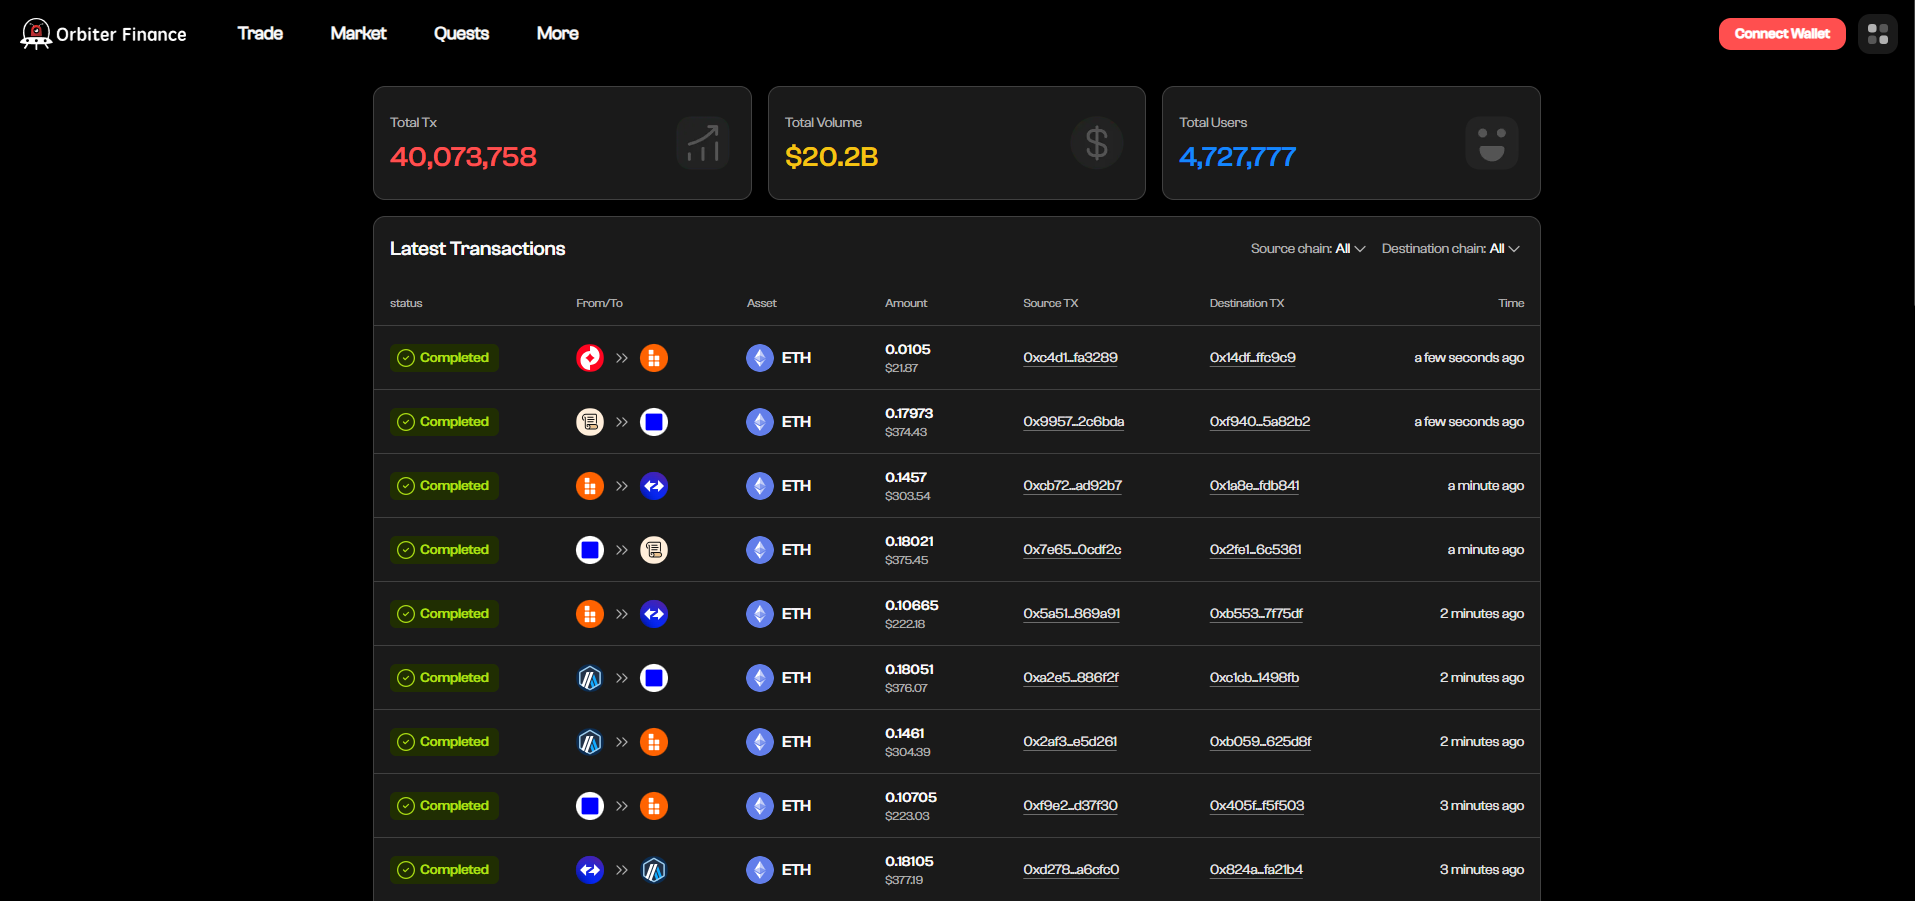1915x901 pixels.
Task: Click the smiley icon on Total Users card
Action: 1491,143
